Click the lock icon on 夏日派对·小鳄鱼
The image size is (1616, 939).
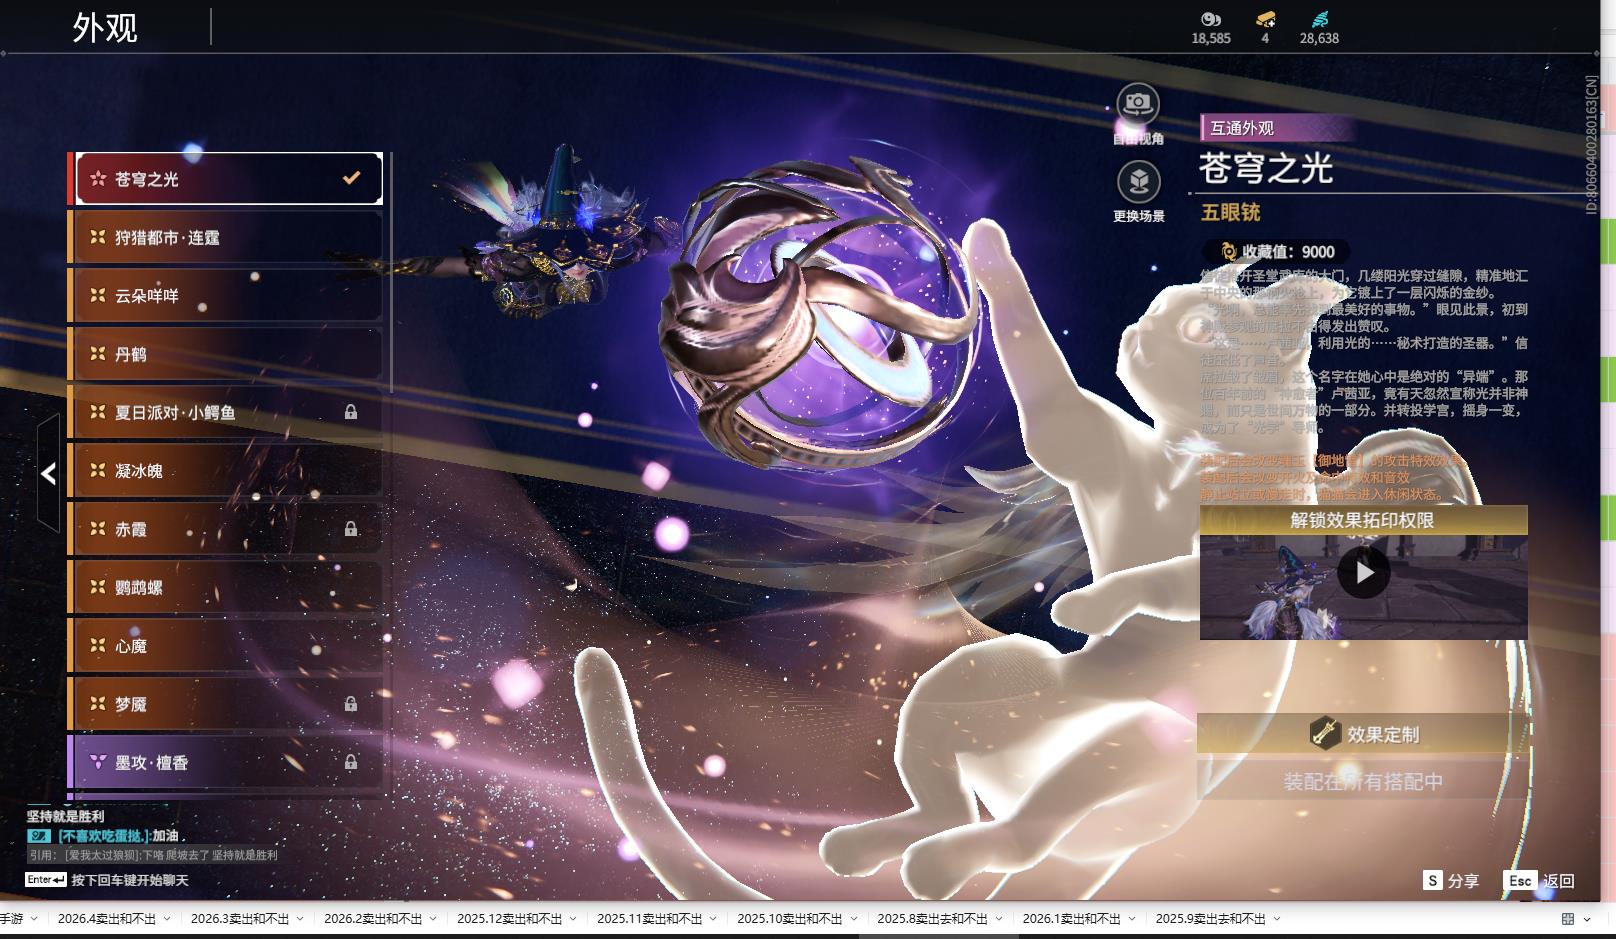(351, 412)
